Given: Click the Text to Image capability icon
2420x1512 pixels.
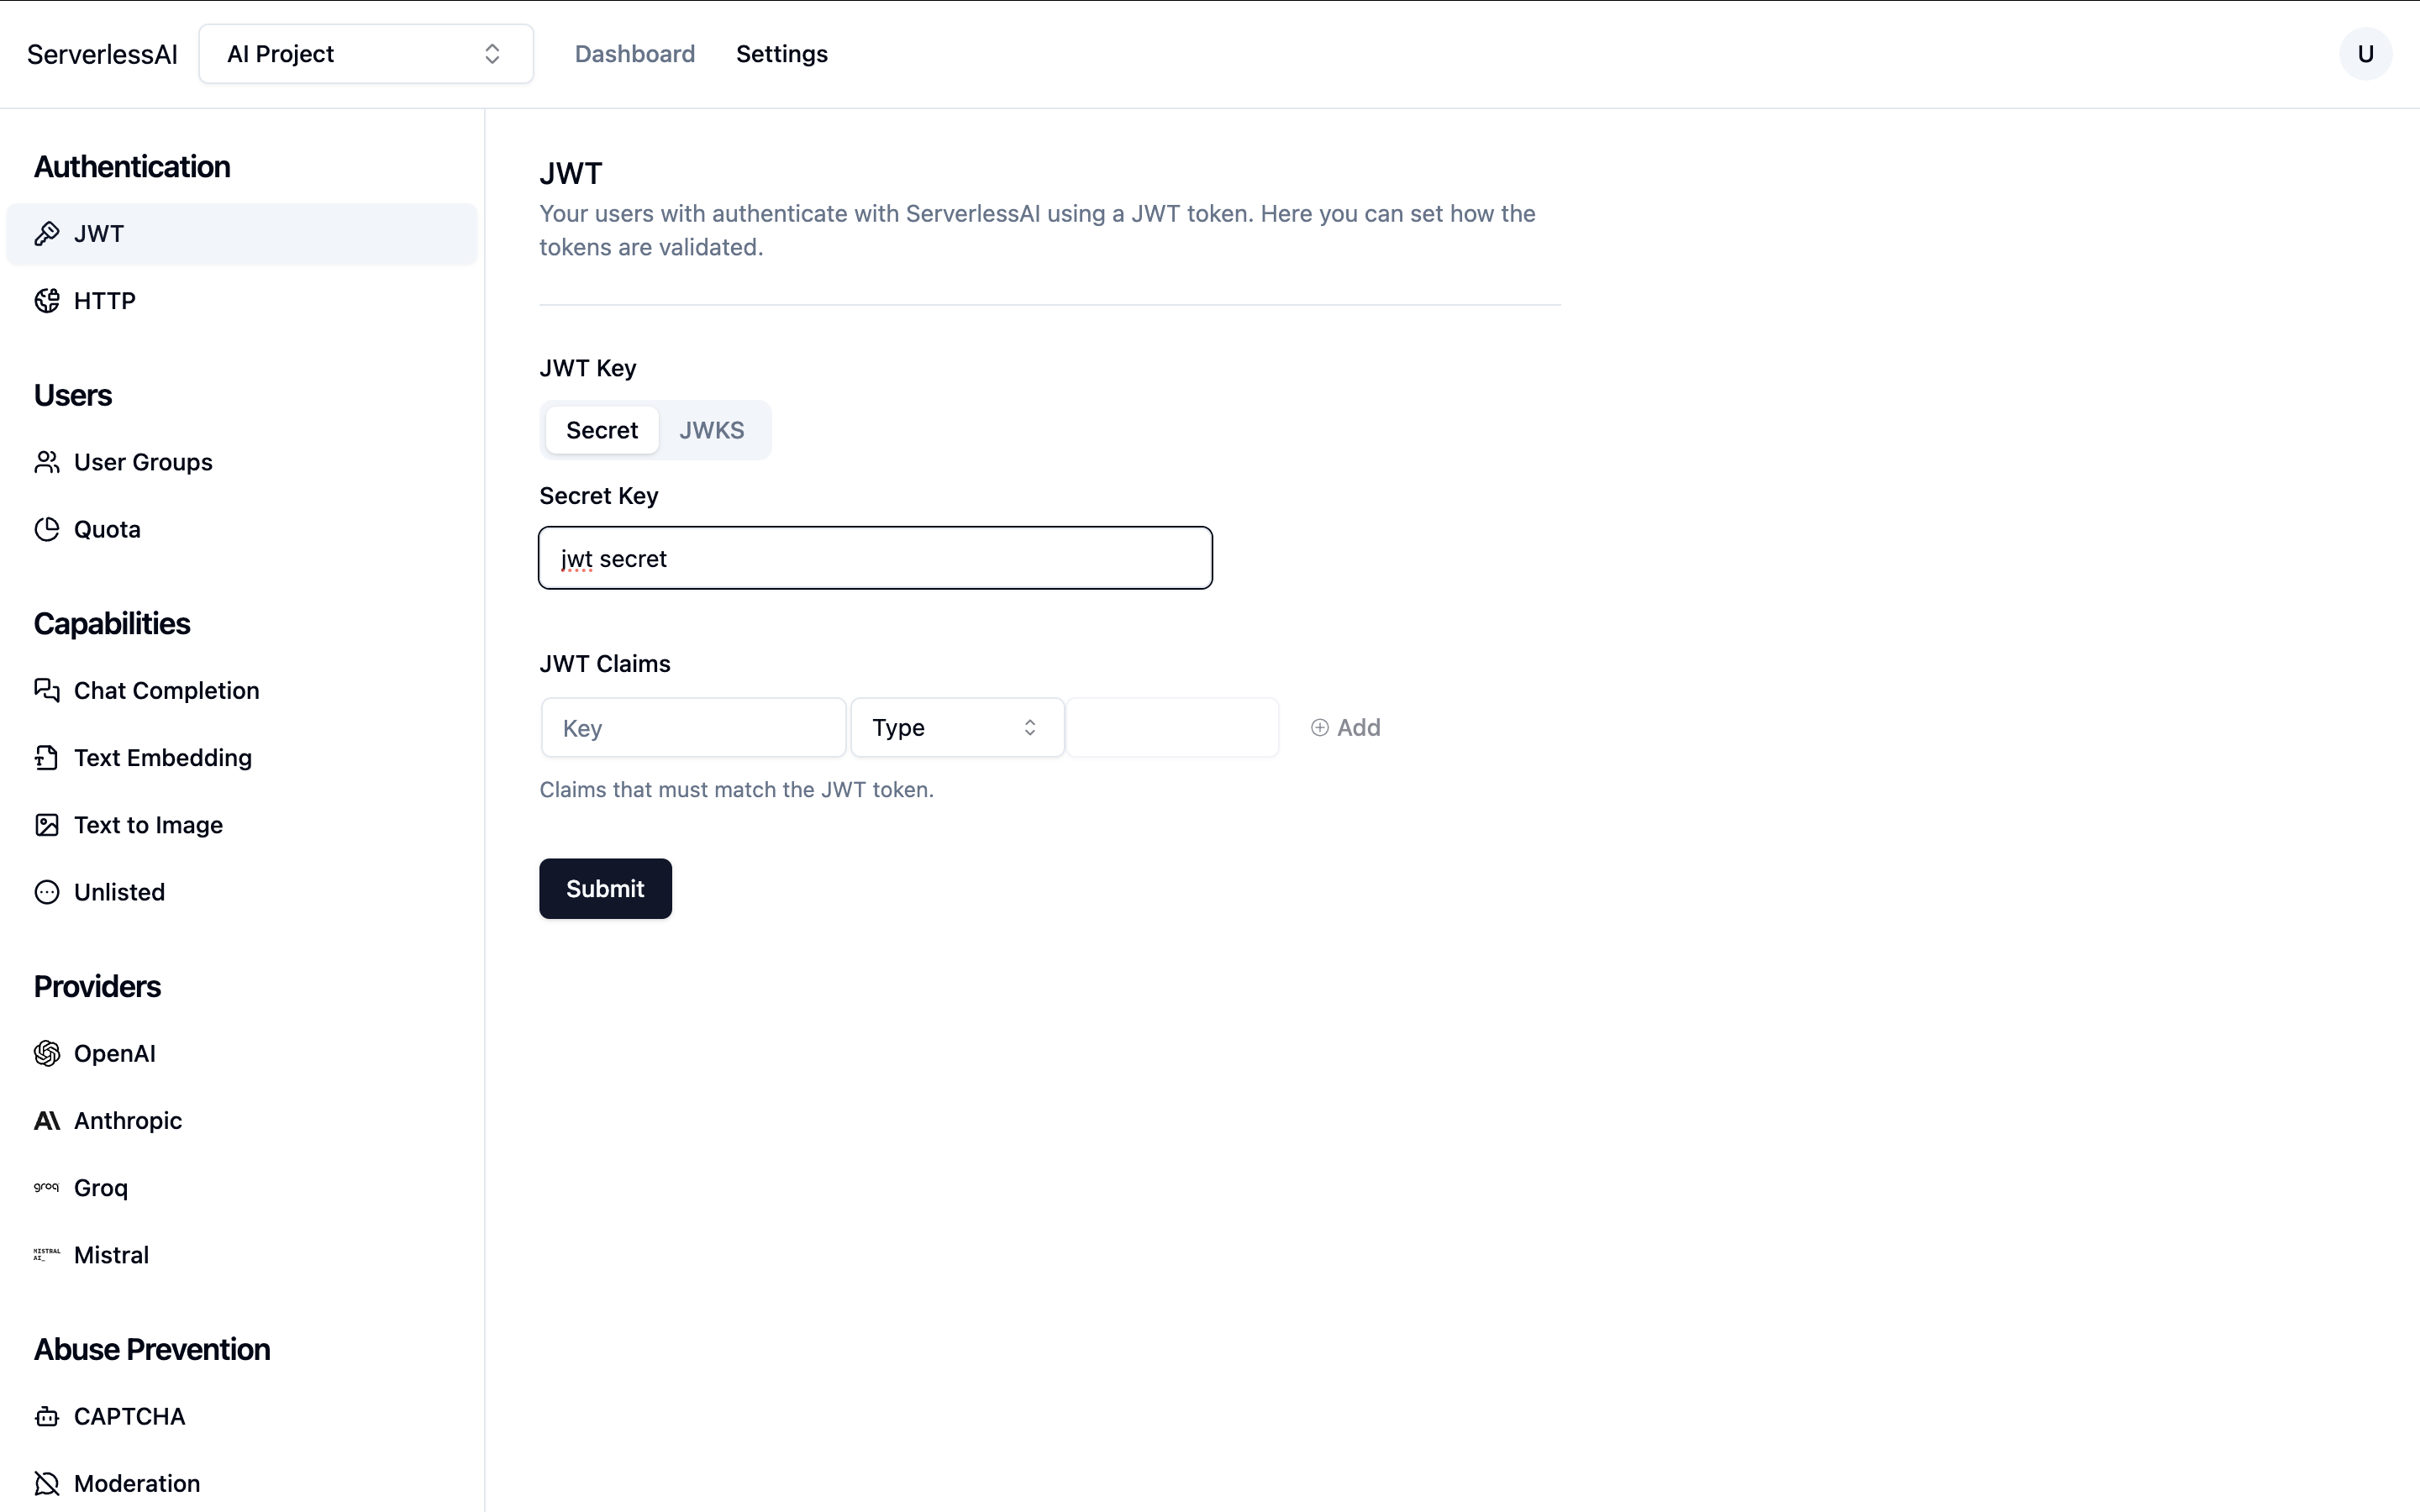Looking at the screenshot, I should click(x=47, y=824).
